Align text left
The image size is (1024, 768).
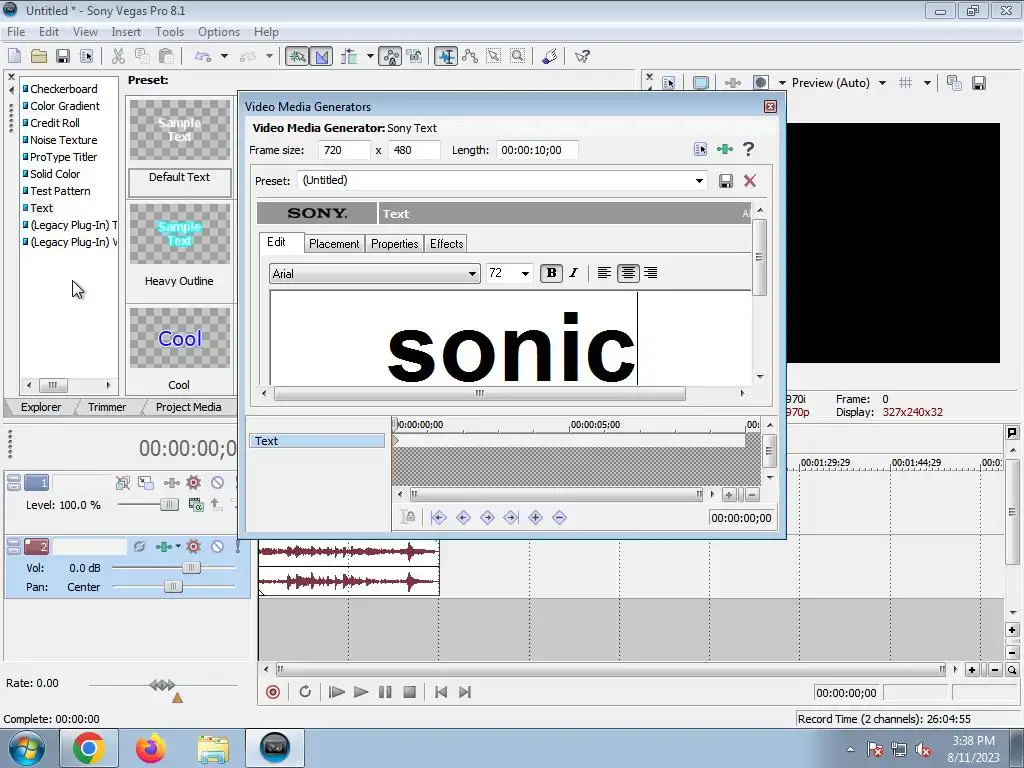coord(604,273)
